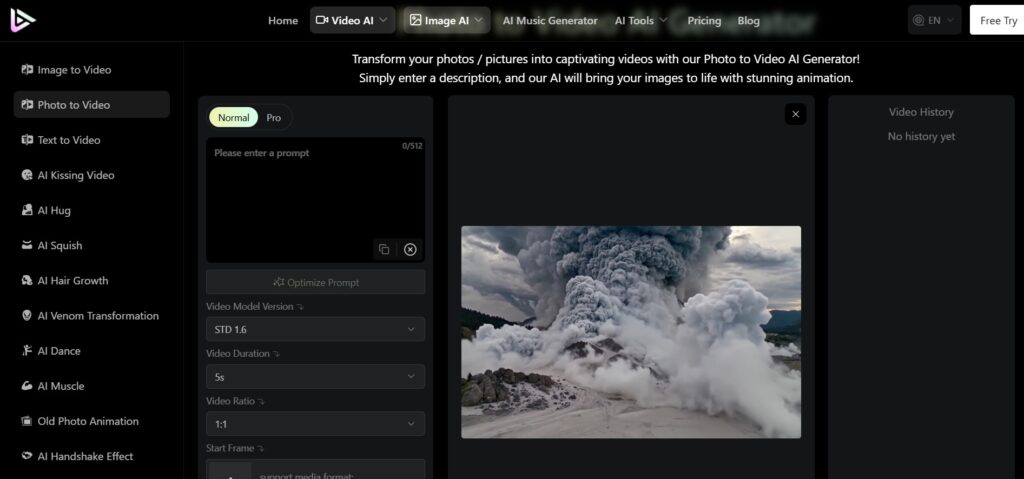The height and width of the screenshot is (479, 1024).
Task: Click the picture icon in Image AI
Action: pos(415,20)
